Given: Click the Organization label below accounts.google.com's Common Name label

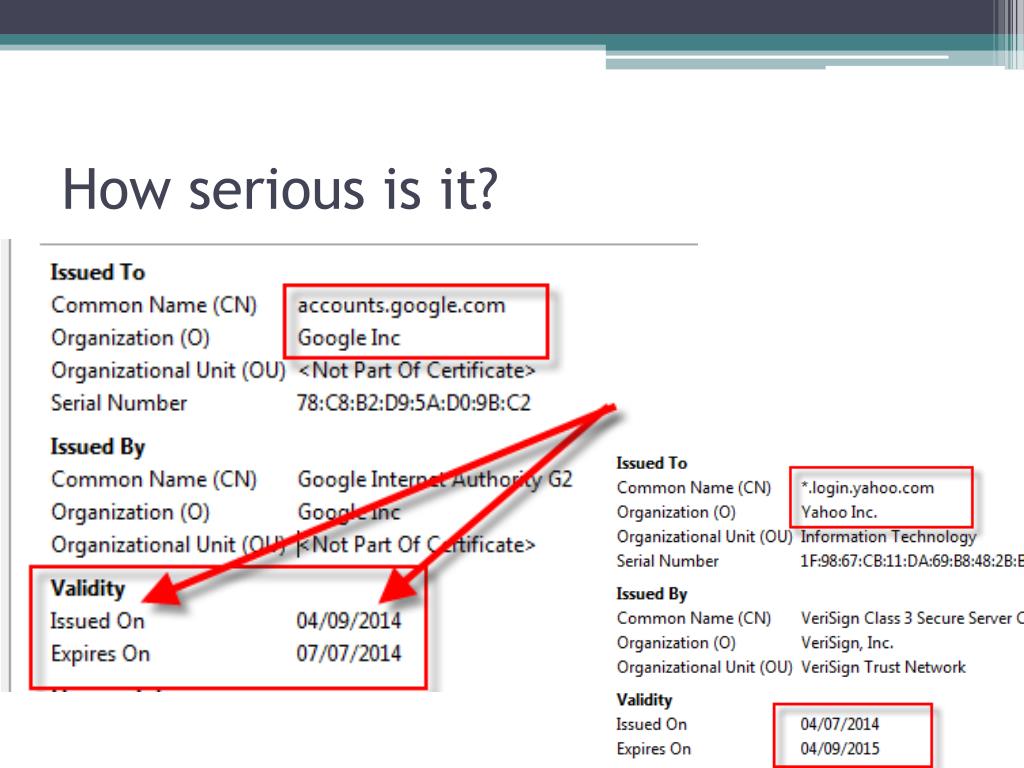Looking at the screenshot, I should tap(131, 338).
